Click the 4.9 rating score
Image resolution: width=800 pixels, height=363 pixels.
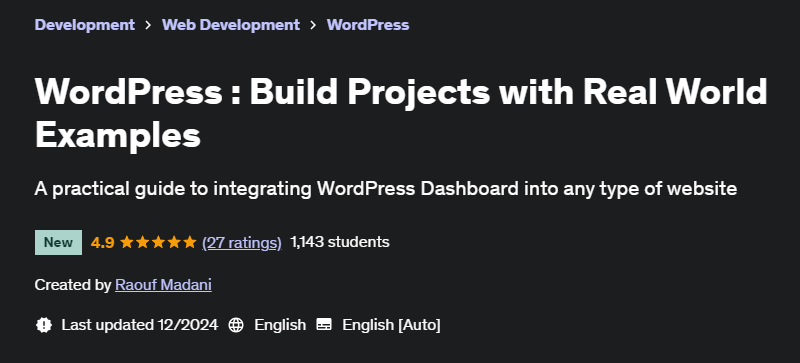pyautogui.click(x=102, y=243)
